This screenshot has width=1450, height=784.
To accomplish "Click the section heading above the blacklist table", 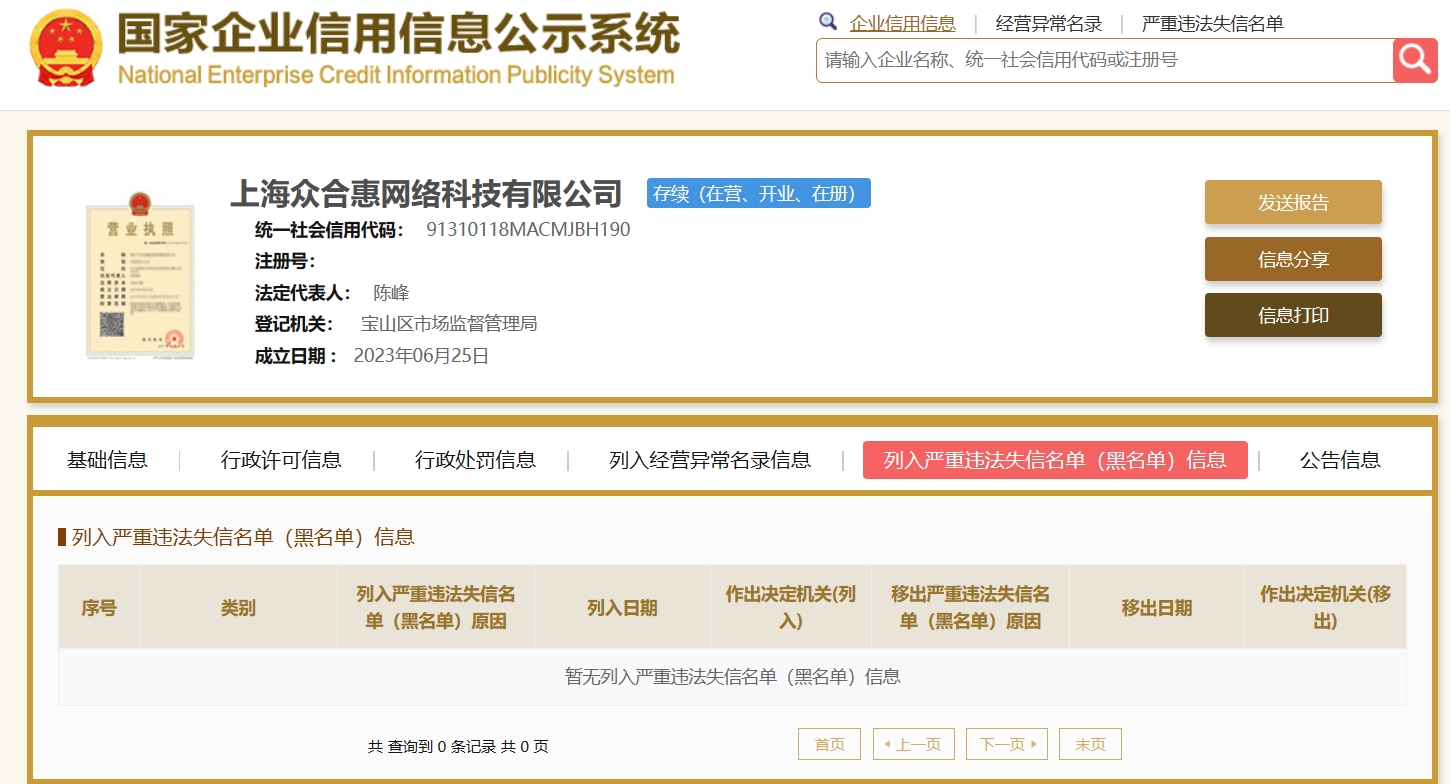I will (x=242, y=537).
